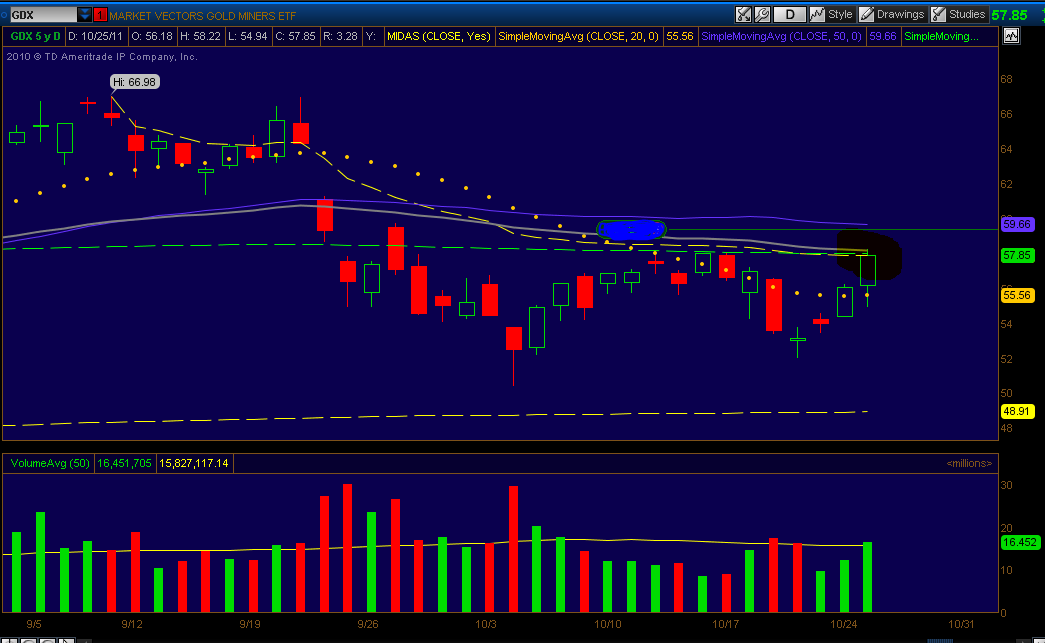Viewport: 1045px width, 643px height.
Task: Open the Studies menu
Action: (958, 14)
